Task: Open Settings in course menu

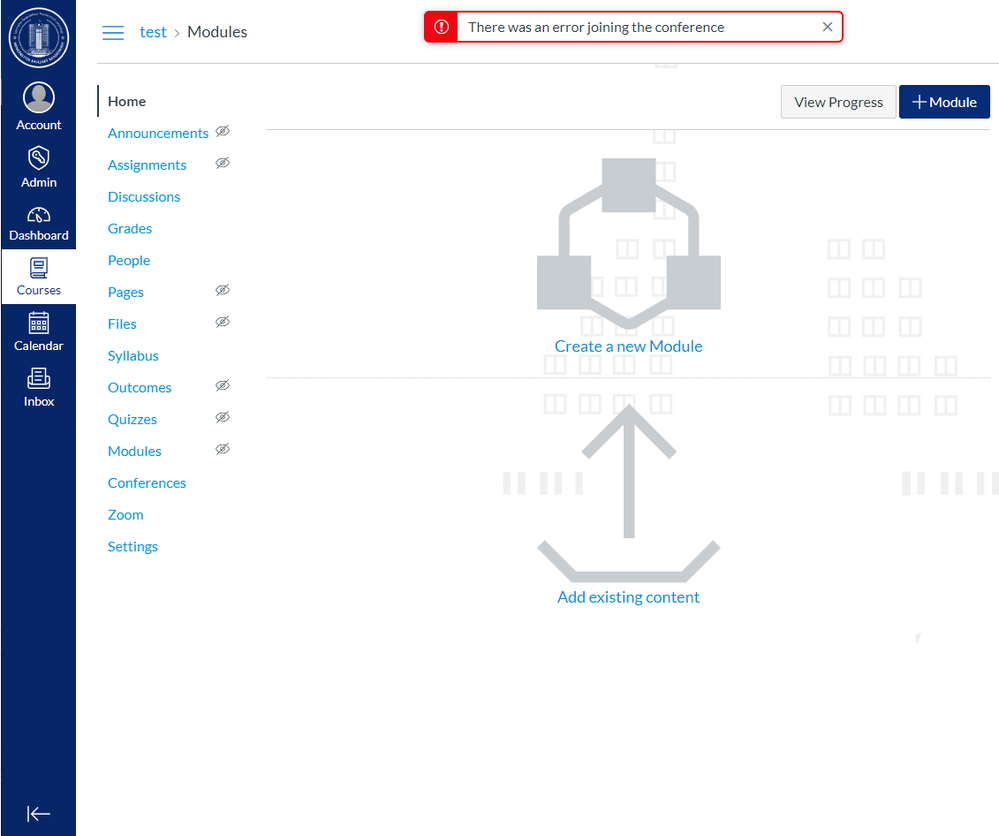Action: (133, 547)
